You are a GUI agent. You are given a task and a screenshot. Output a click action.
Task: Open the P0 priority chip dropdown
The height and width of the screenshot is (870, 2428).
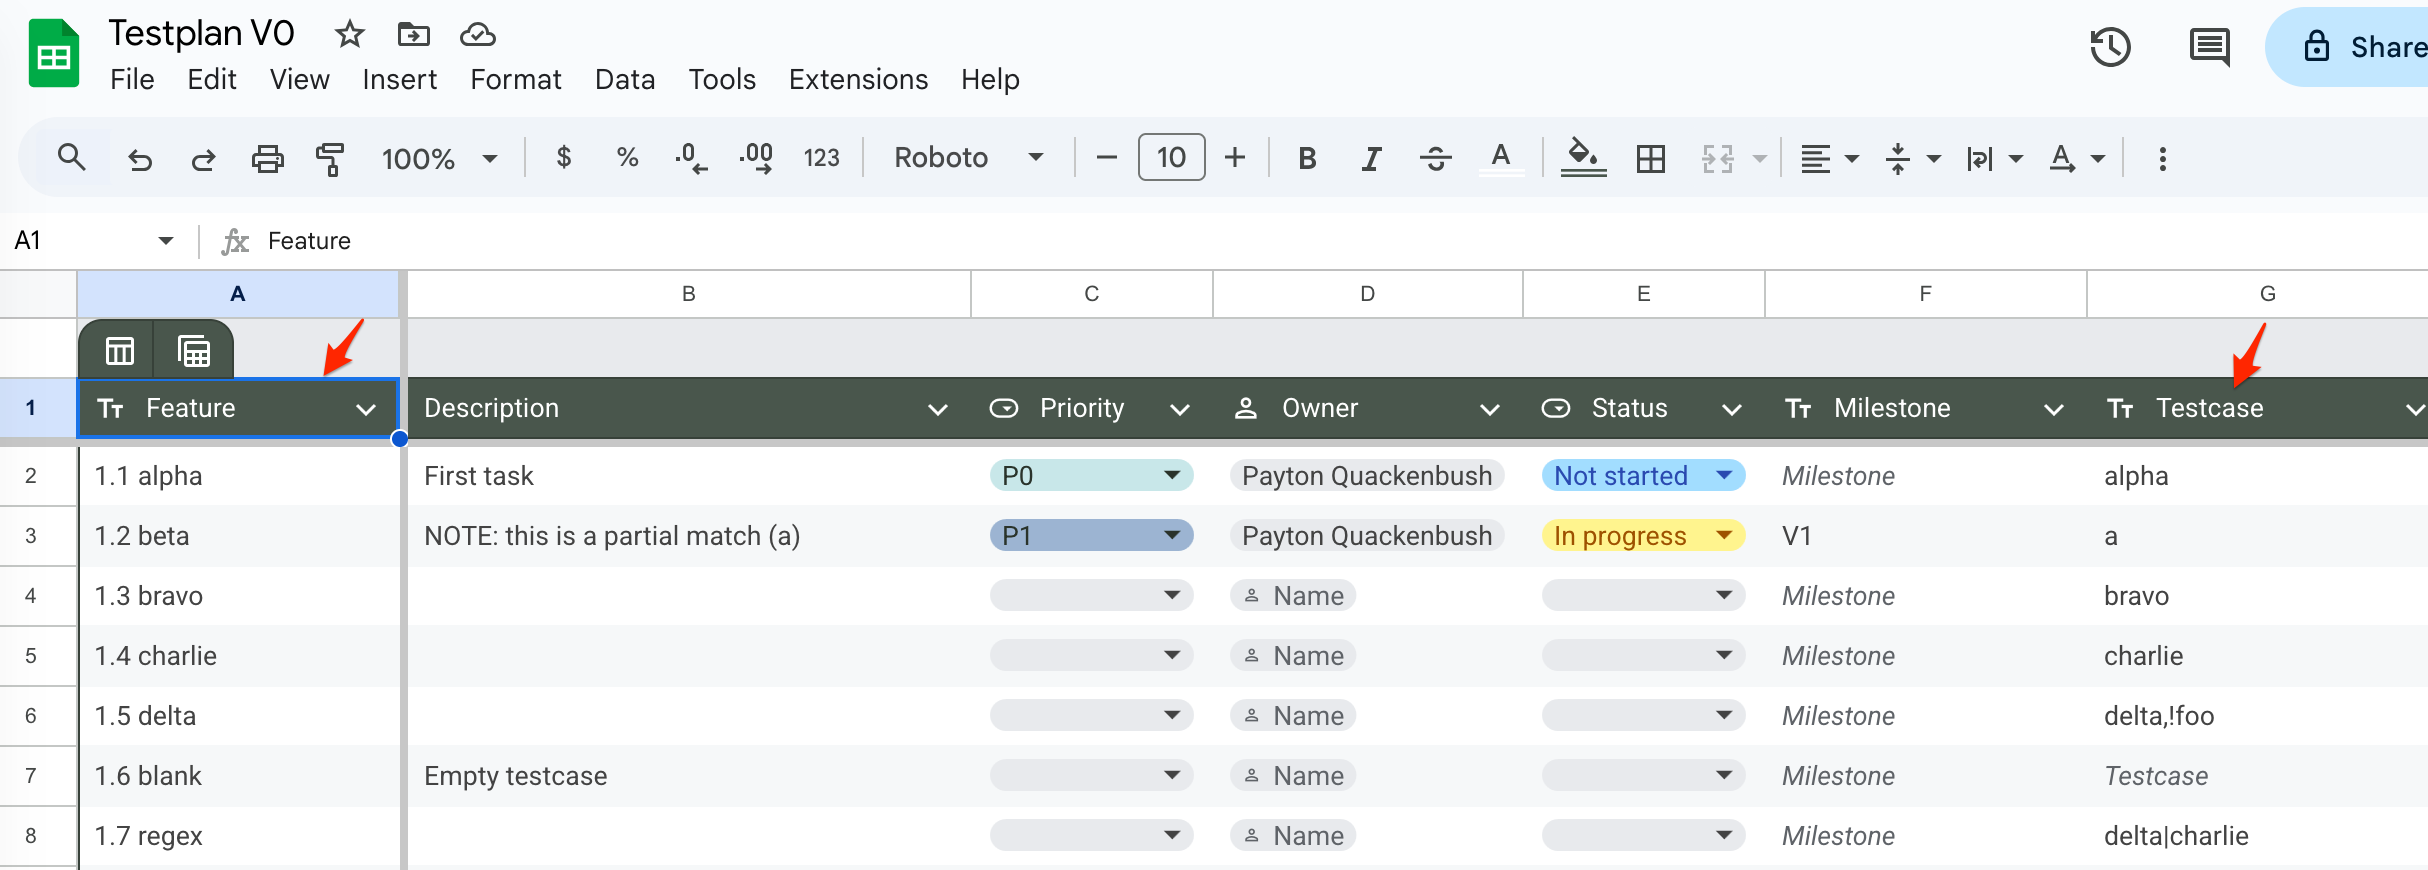[1173, 475]
